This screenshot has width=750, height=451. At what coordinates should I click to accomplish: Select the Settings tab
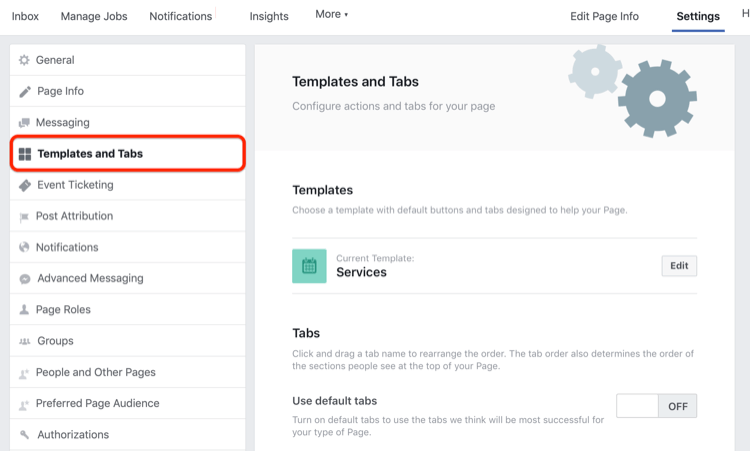click(x=698, y=16)
